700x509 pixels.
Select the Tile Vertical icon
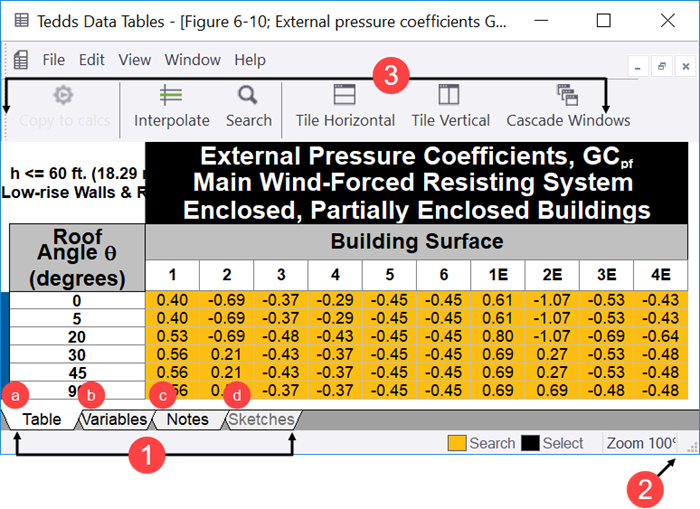coord(449,94)
